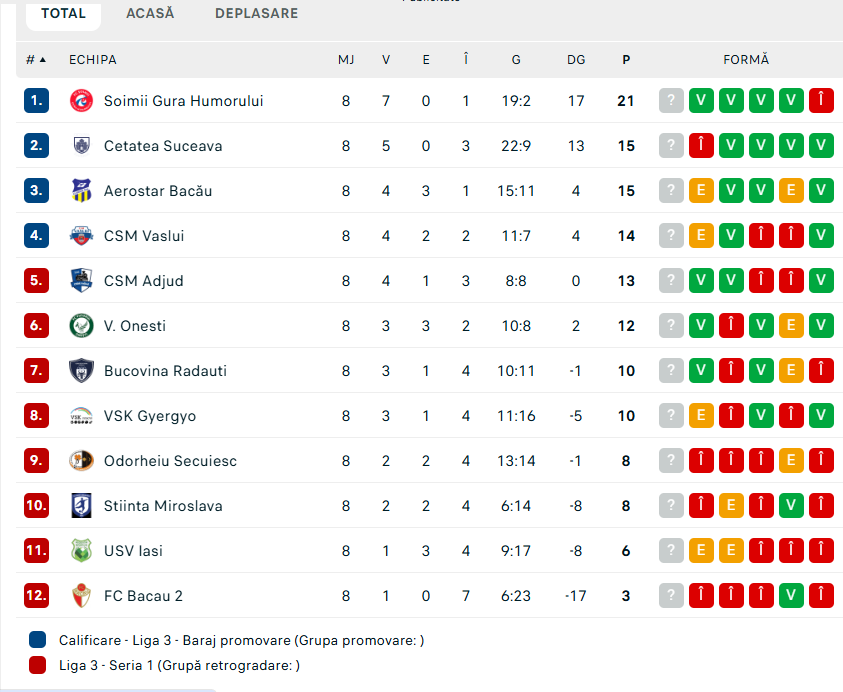Click the Bucovina Radauti club crest
This screenshot has width=843, height=692.
81,371
